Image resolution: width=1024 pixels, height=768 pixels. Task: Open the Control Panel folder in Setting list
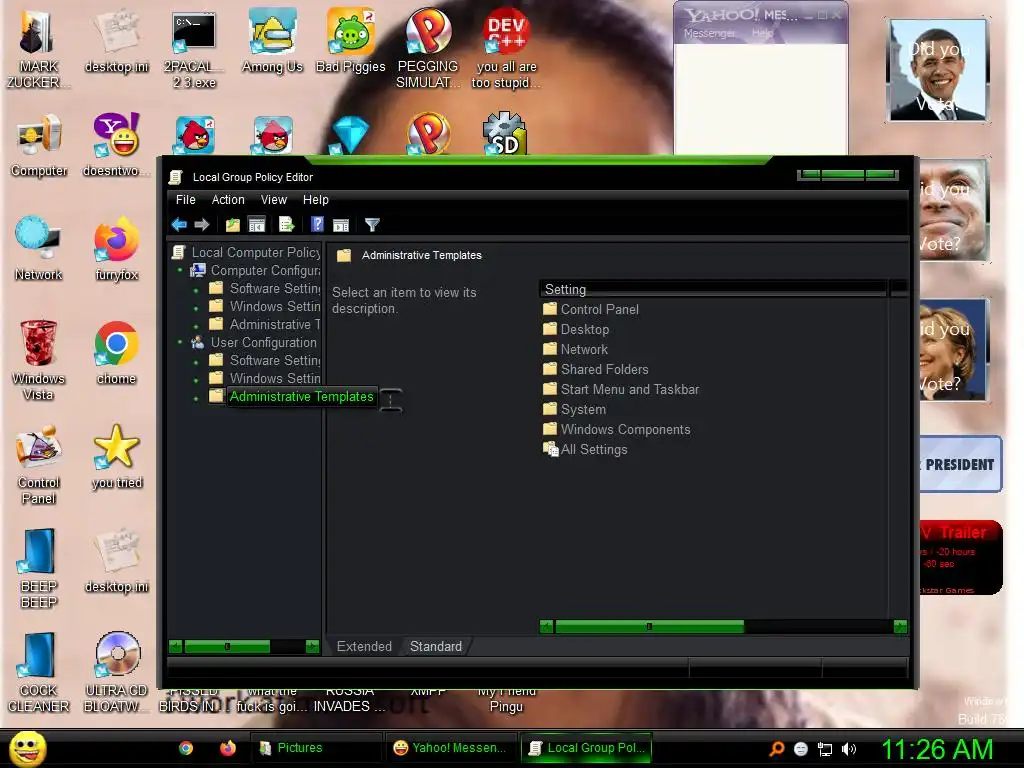591,309
